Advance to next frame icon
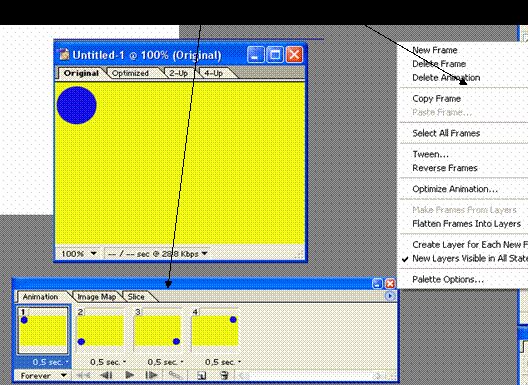The width and height of the screenshot is (528, 385). click(151, 375)
